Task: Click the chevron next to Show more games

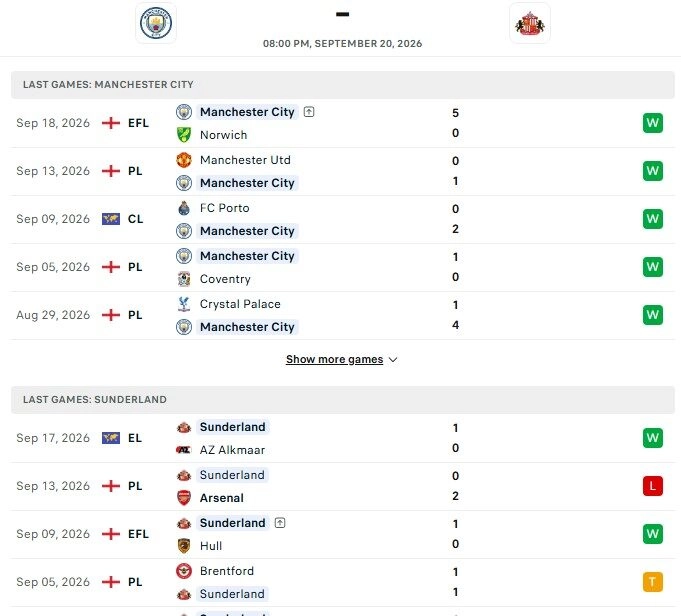Action: (x=393, y=360)
